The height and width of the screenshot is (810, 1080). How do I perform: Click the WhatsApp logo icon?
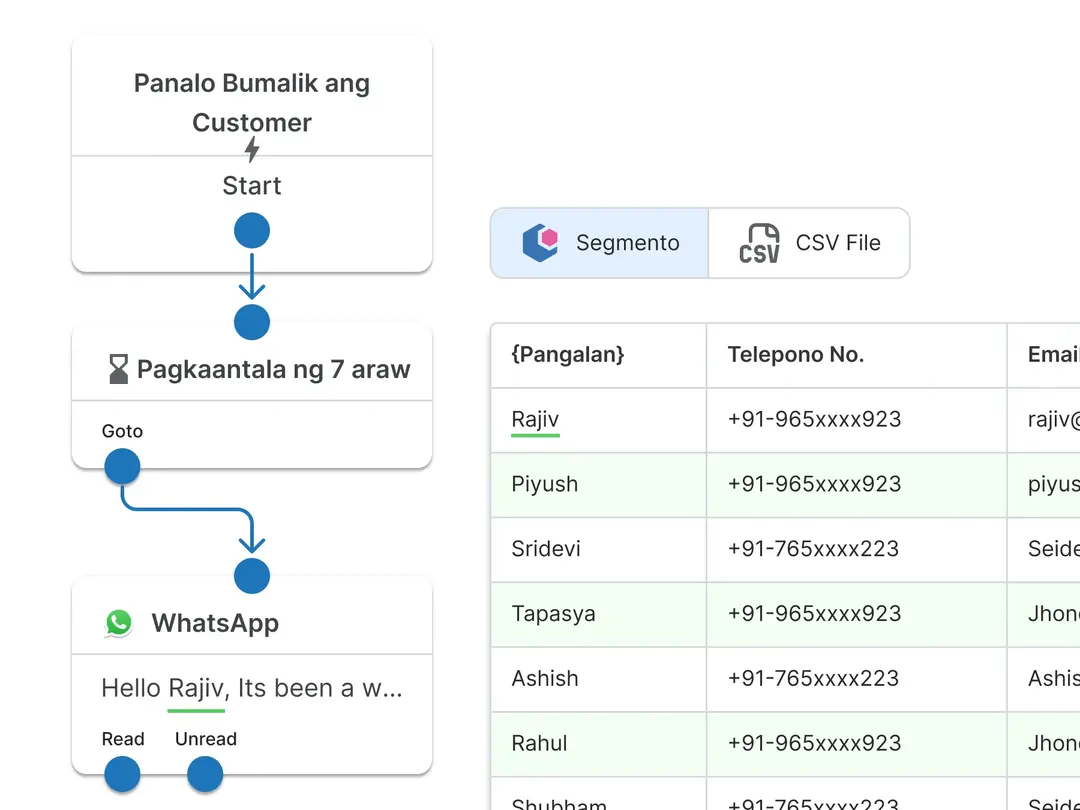119,623
